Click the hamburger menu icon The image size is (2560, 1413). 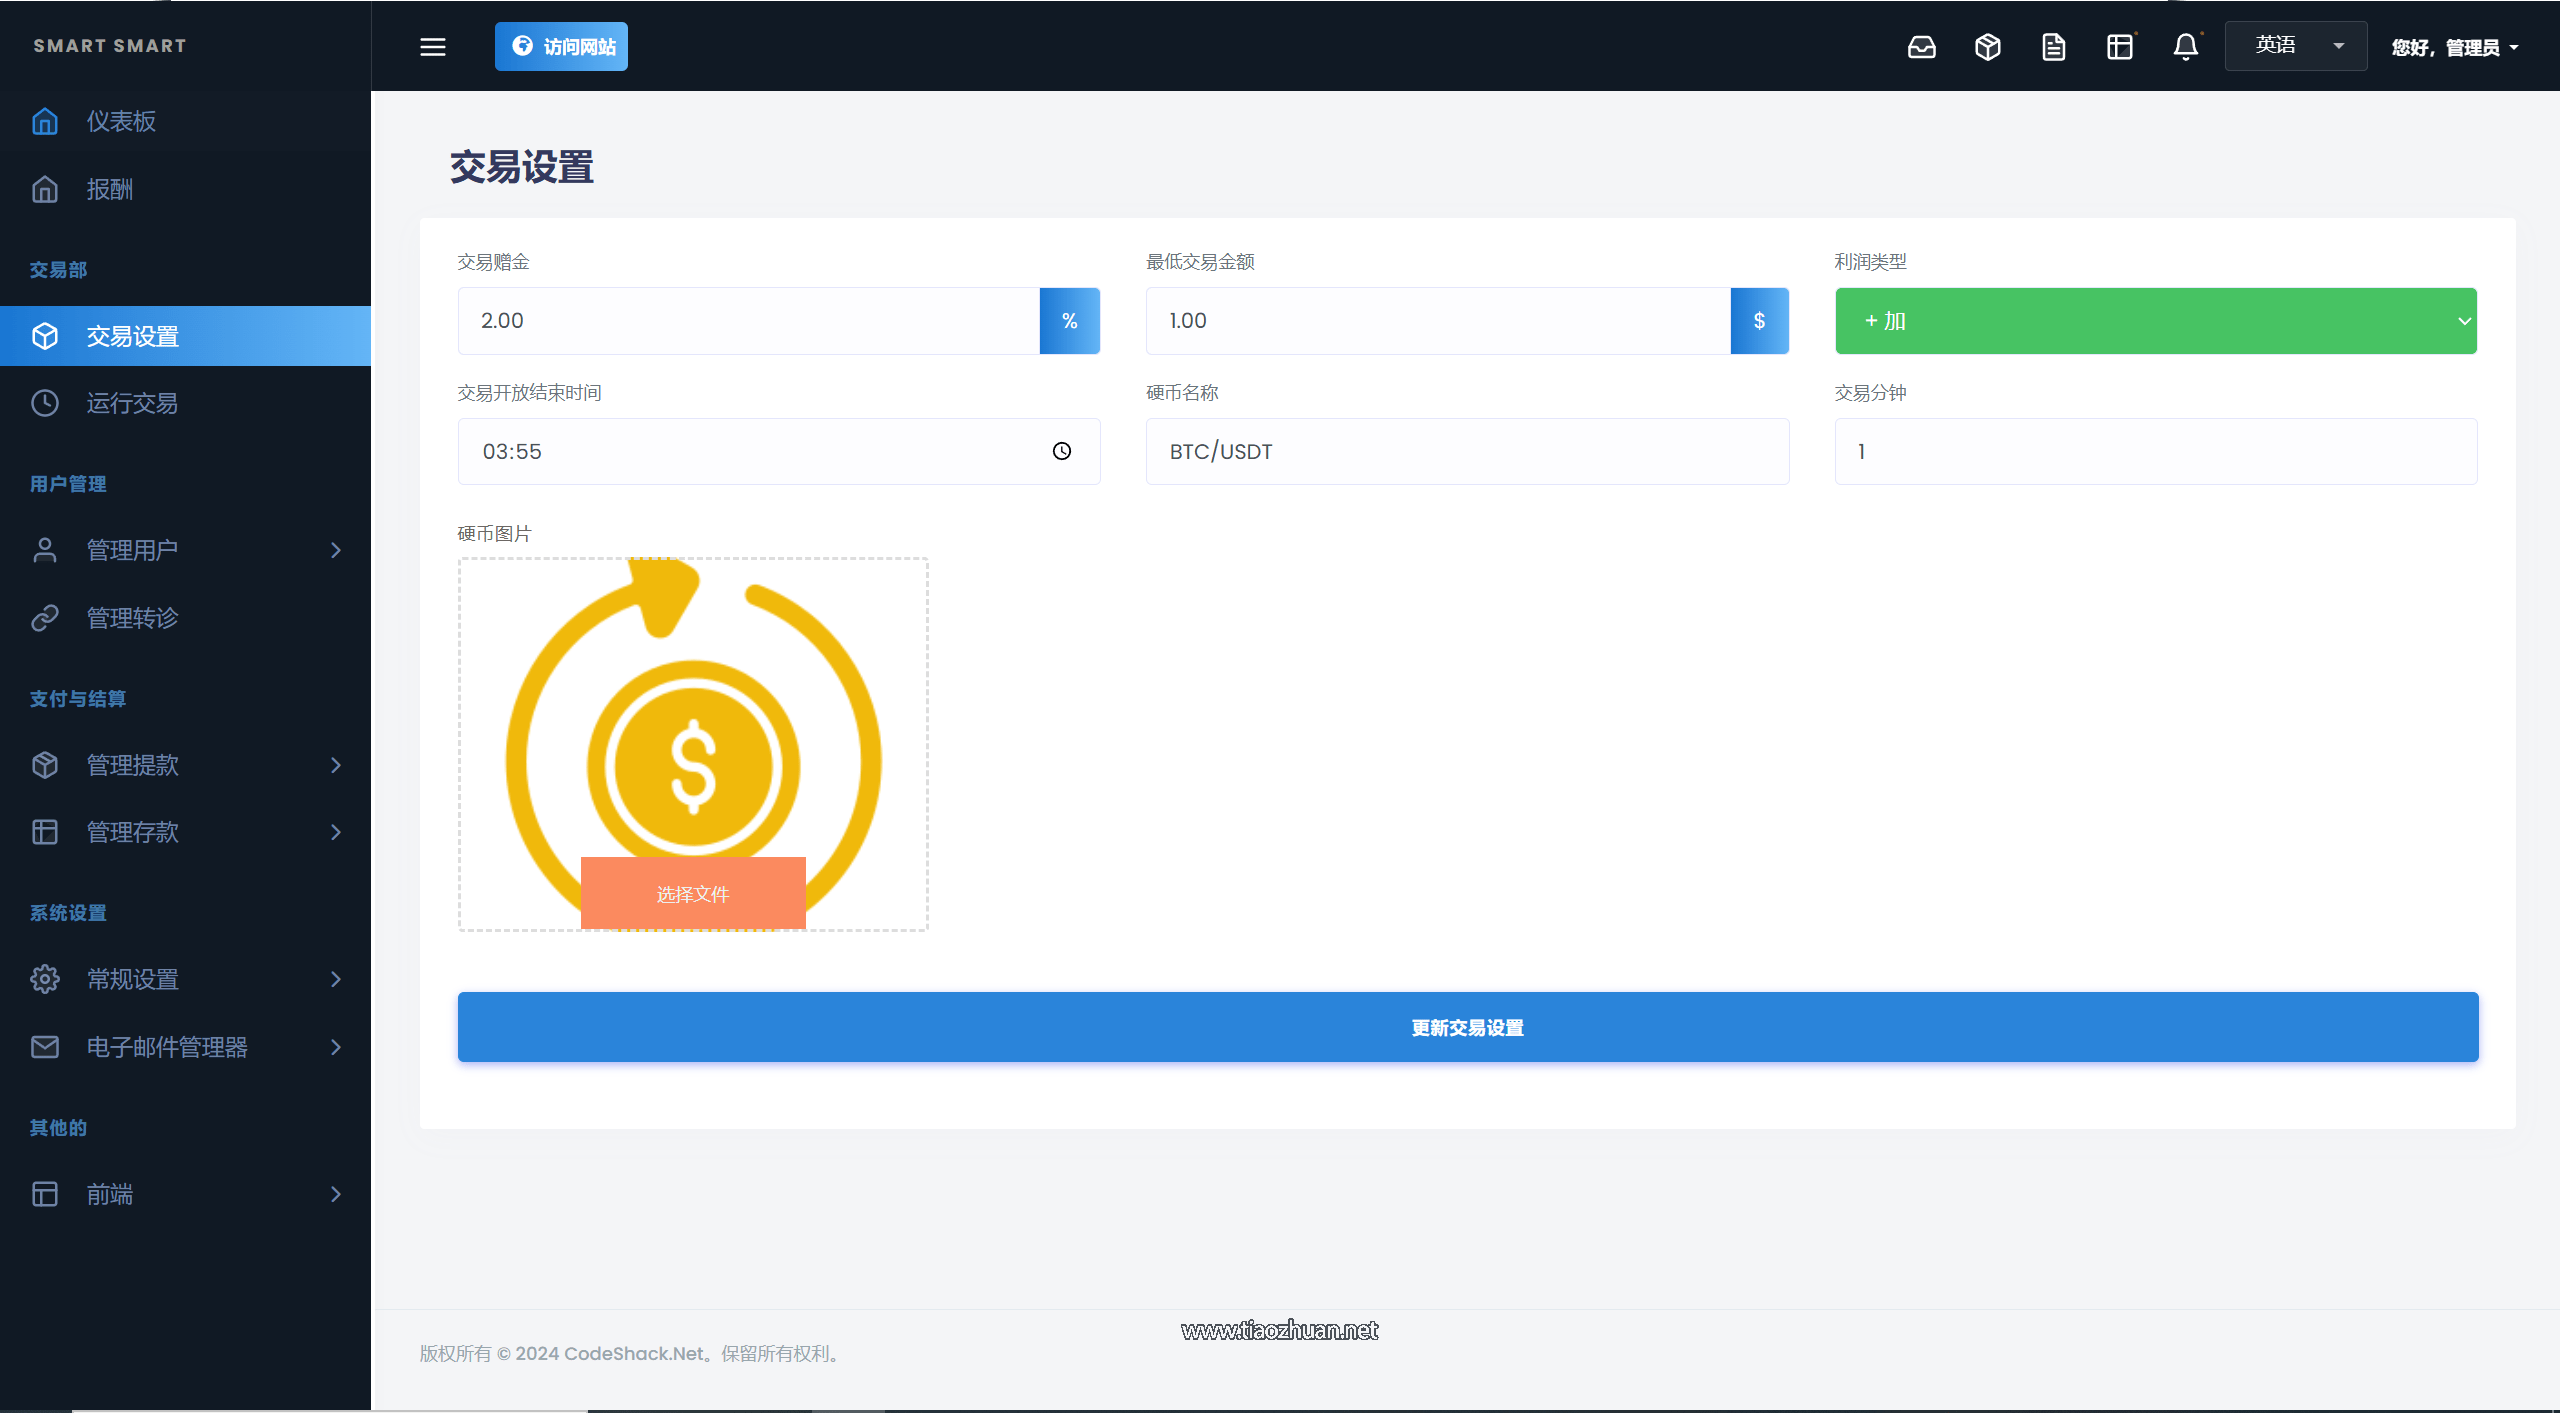pos(432,47)
